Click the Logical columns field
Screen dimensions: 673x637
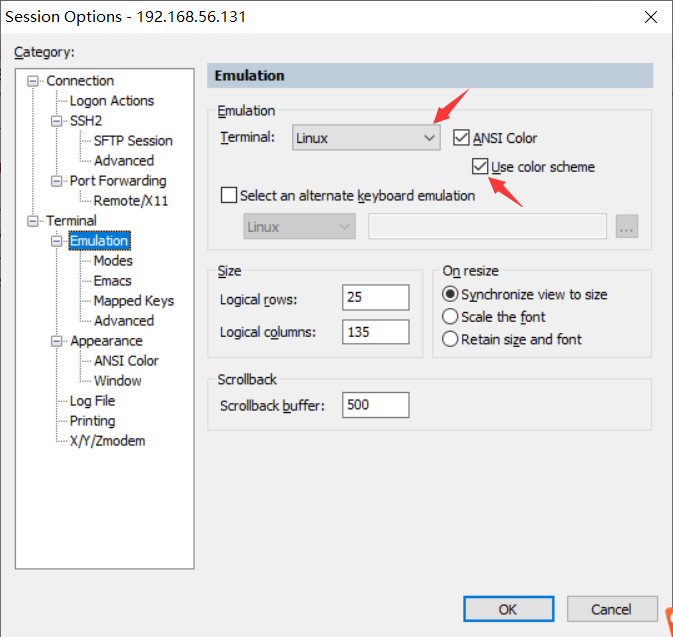pyautogui.click(x=376, y=332)
